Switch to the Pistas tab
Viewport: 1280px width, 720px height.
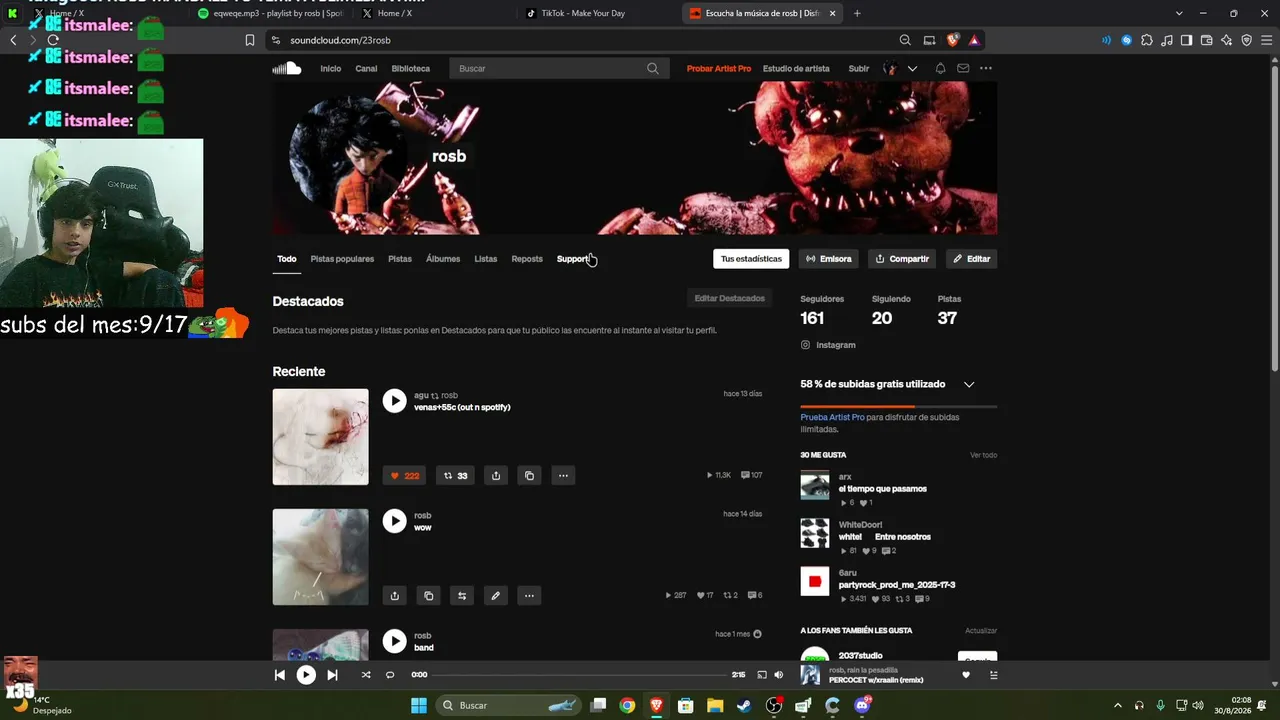coord(400,259)
